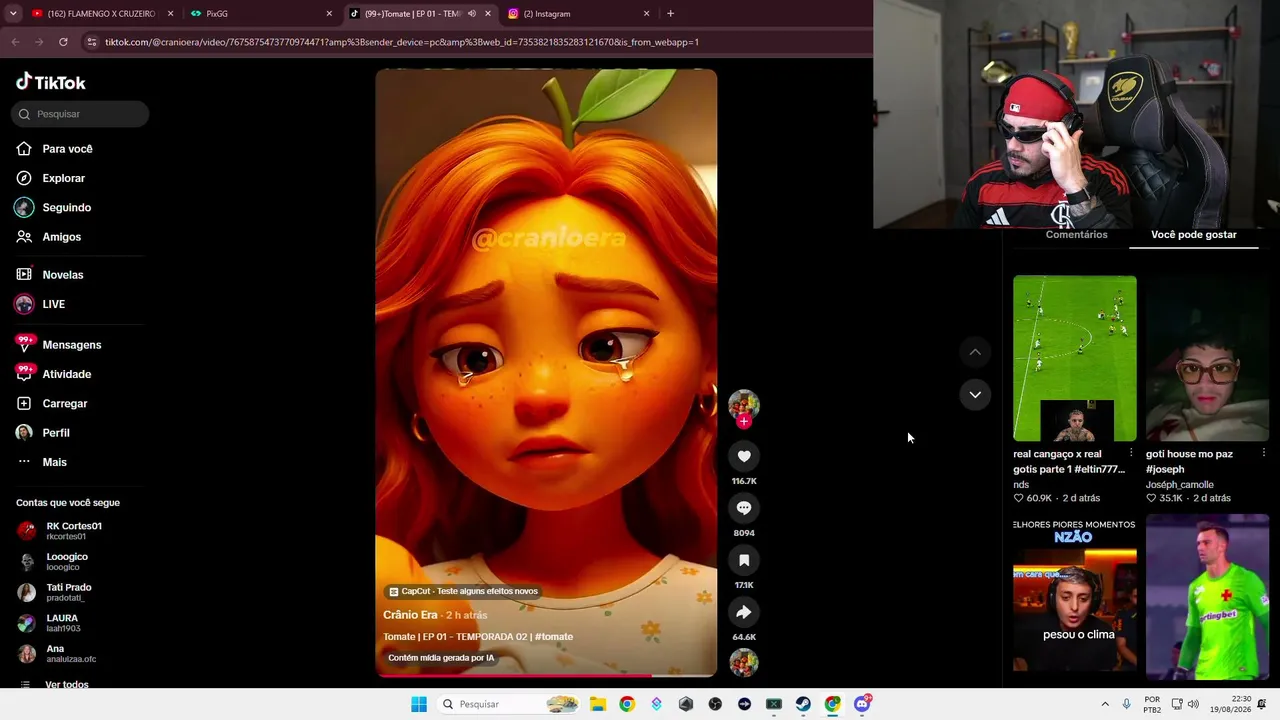This screenshot has height=720, width=1280.
Task: Click the Chrome address bar URL
Action: coord(401,42)
